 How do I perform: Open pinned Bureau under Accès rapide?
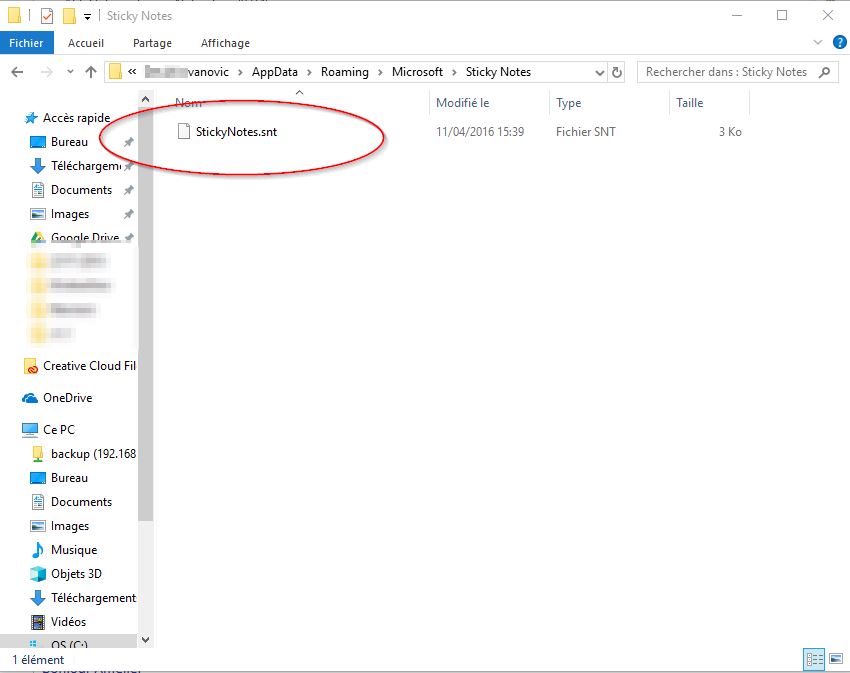pyautogui.click(x=69, y=142)
